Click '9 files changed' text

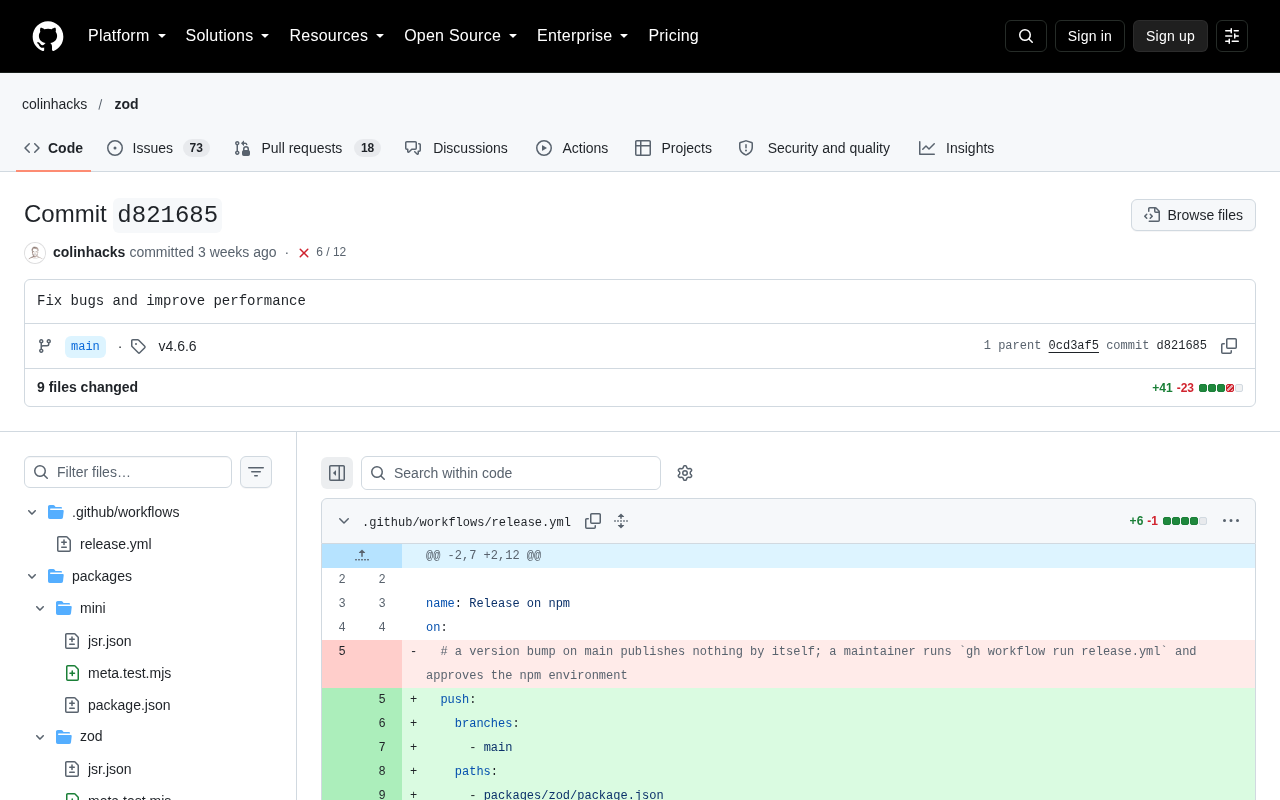coord(87,387)
